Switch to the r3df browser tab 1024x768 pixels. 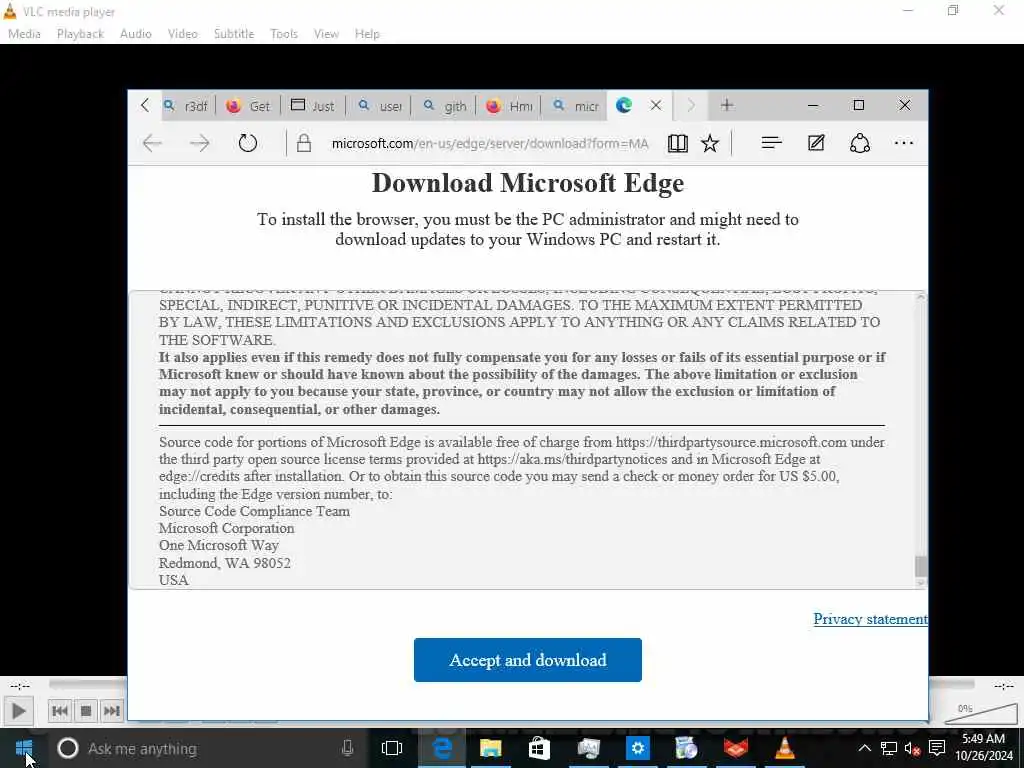pyautogui.click(x=186, y=106)
